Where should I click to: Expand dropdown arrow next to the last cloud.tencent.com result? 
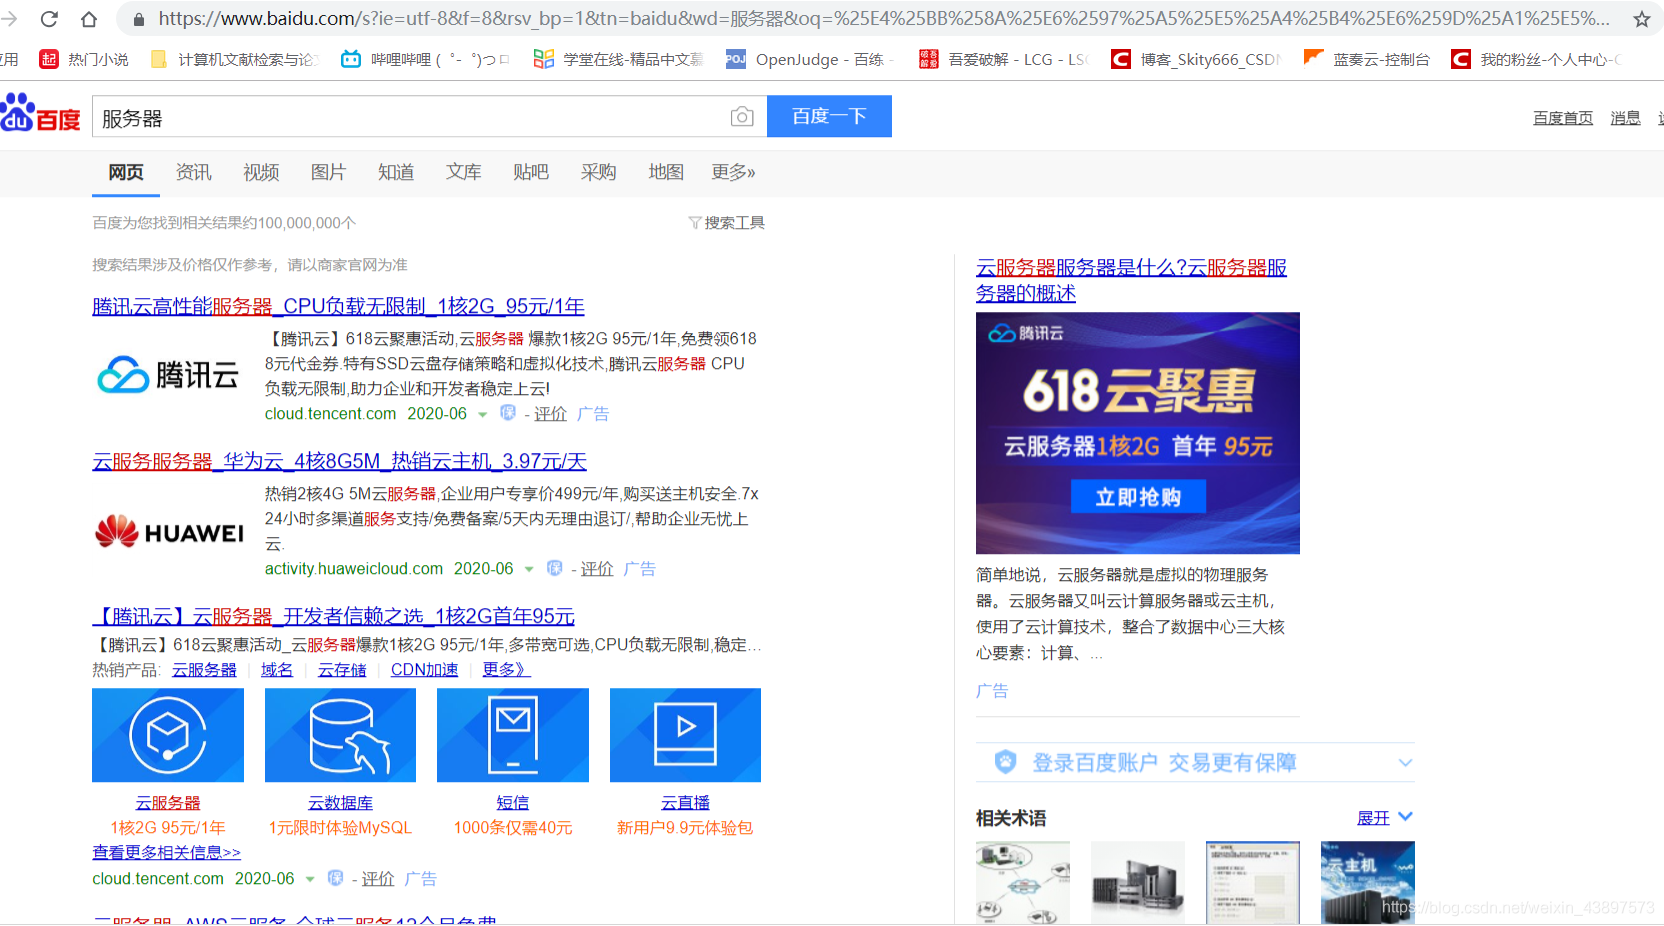(310, 879)
